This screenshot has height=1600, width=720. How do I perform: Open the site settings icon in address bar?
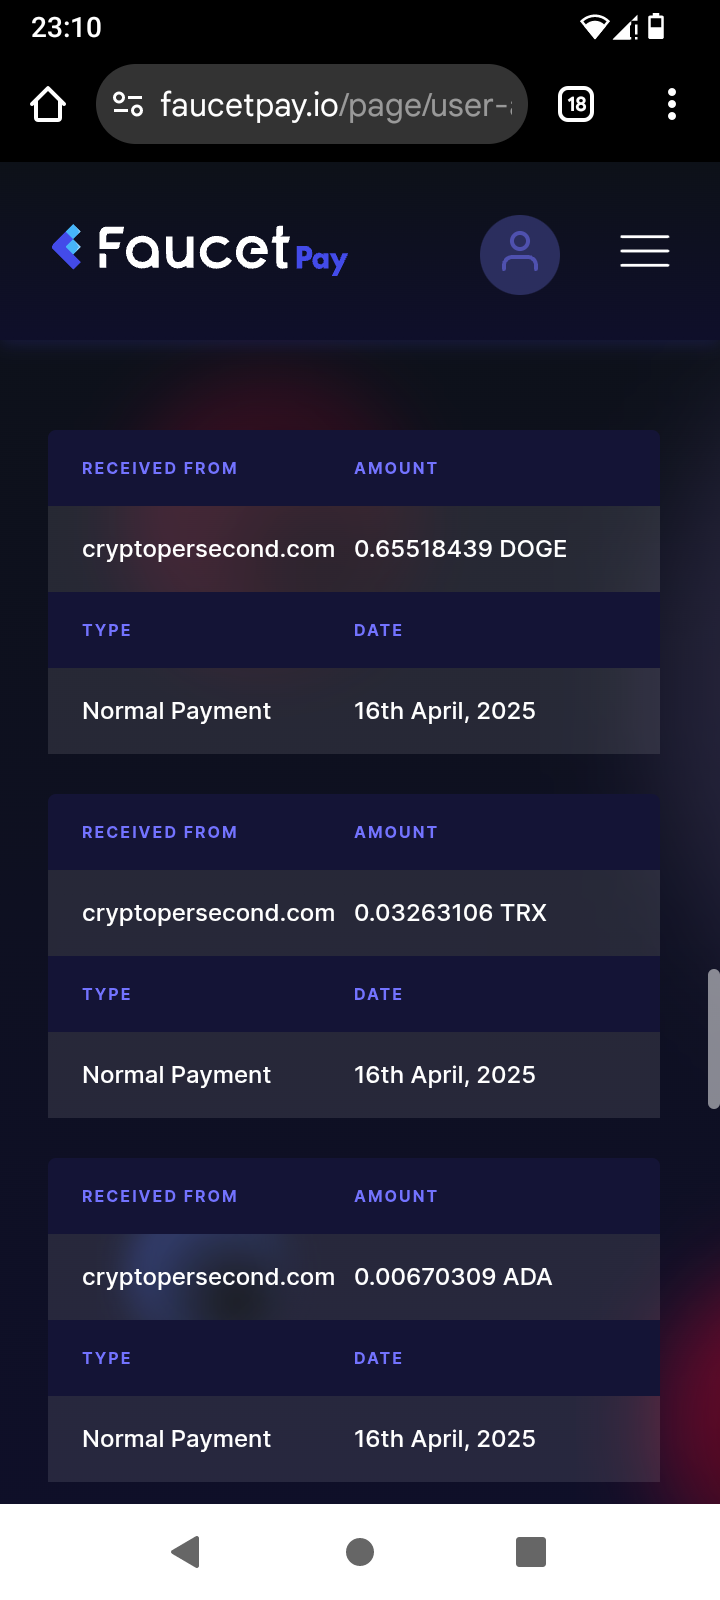click(128, 104)
